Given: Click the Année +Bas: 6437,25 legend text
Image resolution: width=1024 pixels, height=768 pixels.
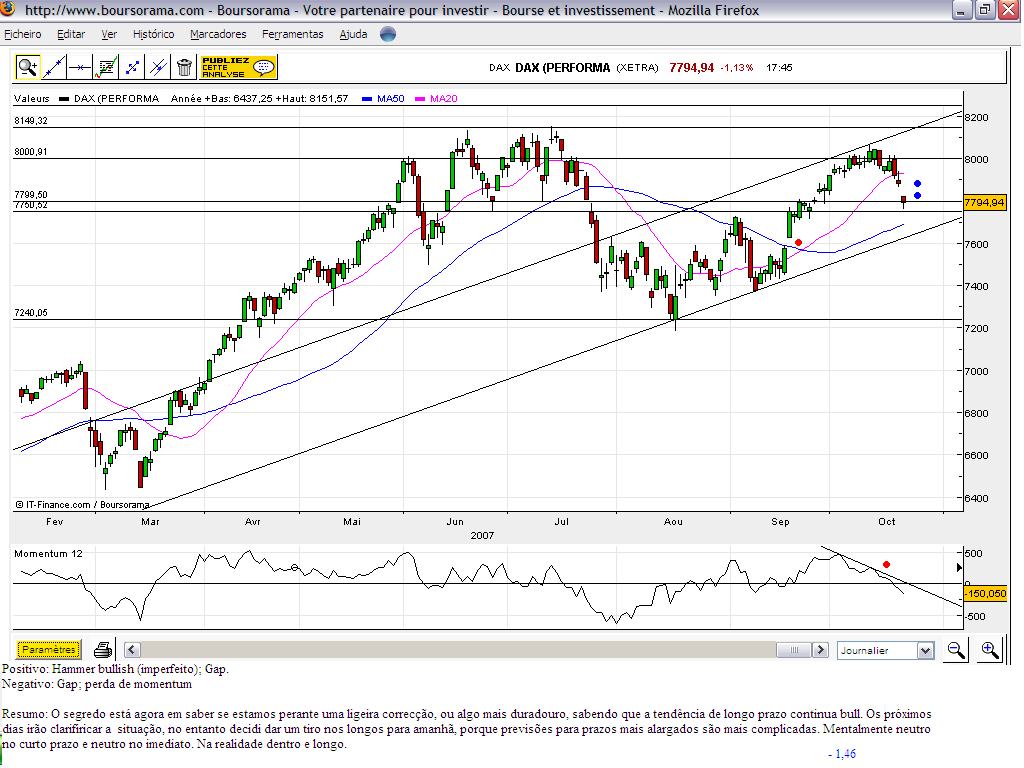Looking at the screenshot, I should pyautogui.click(x=221, y=99).
